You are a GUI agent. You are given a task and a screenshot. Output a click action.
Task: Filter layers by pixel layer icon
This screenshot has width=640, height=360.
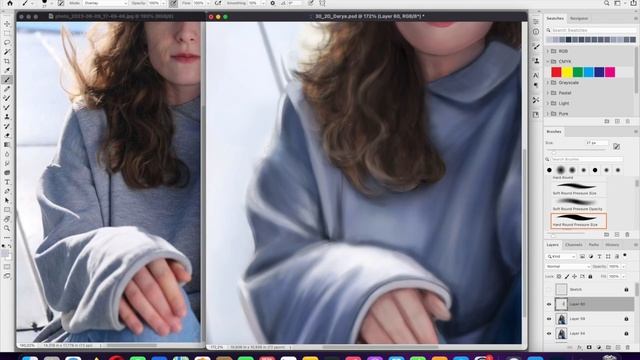point(582,256)
